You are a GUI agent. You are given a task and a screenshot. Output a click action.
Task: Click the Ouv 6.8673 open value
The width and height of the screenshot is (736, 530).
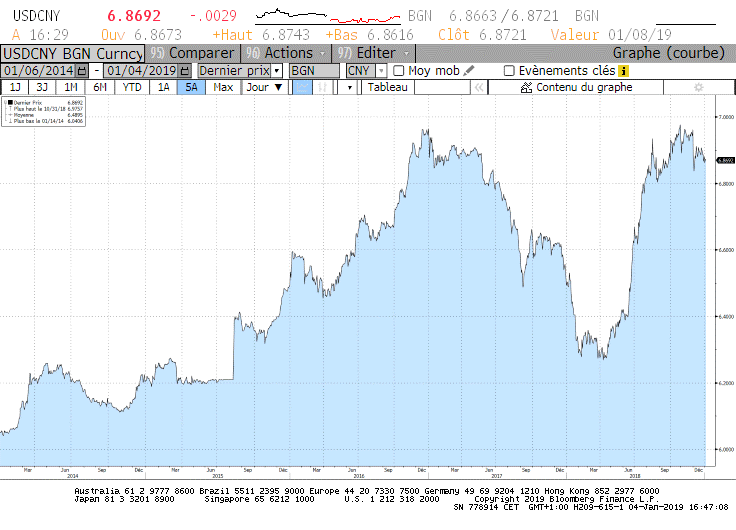click(x=141, y=35)
